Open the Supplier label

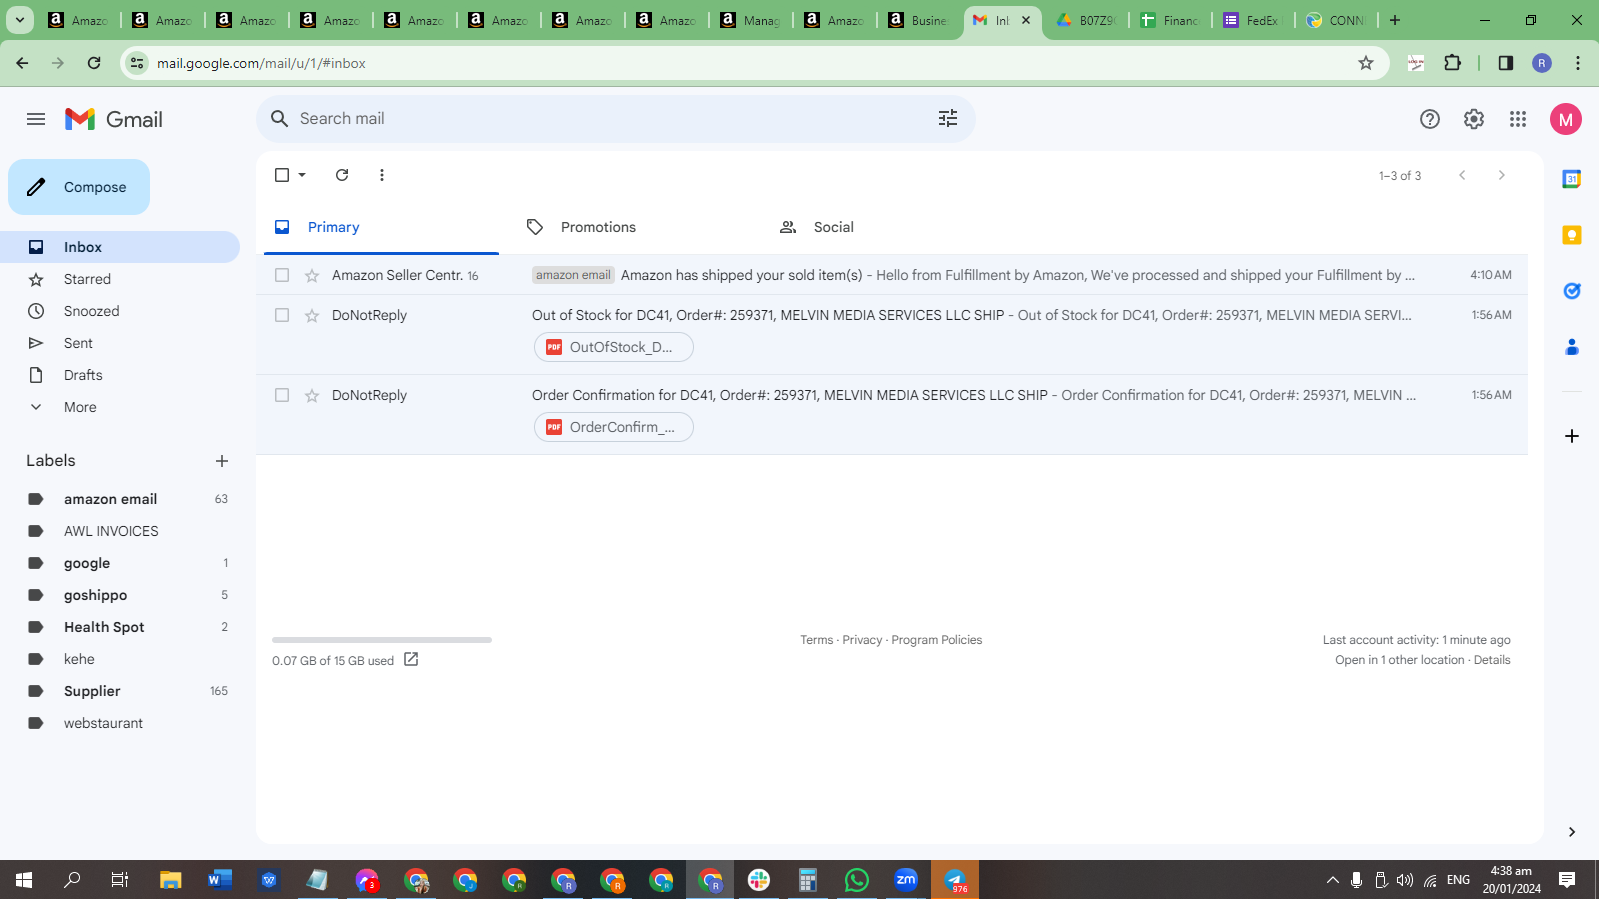120,691
